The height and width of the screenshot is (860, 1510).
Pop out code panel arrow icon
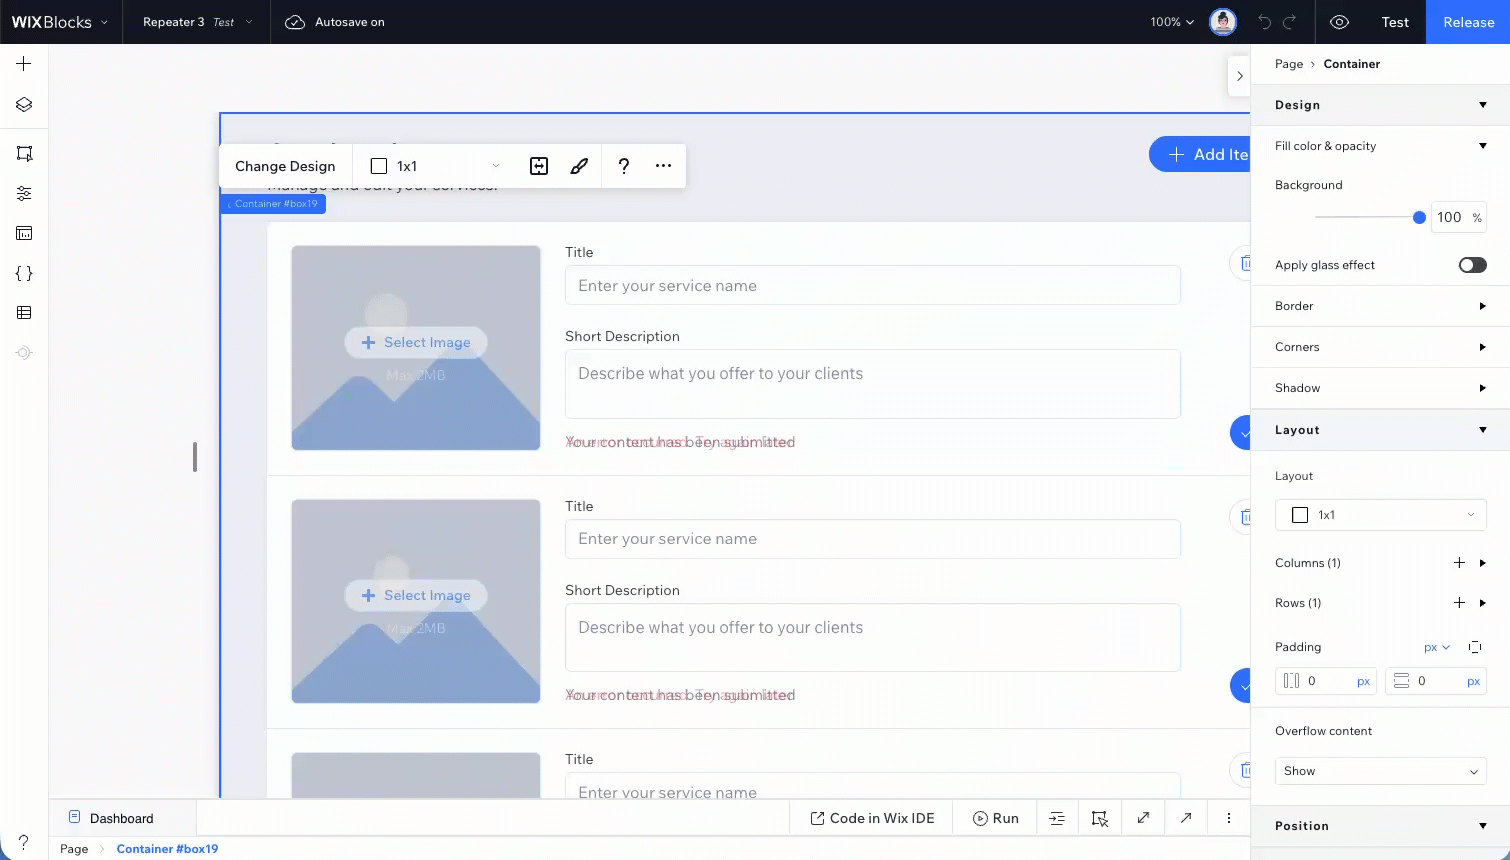pyautogui.click(x=1186, y=818)
